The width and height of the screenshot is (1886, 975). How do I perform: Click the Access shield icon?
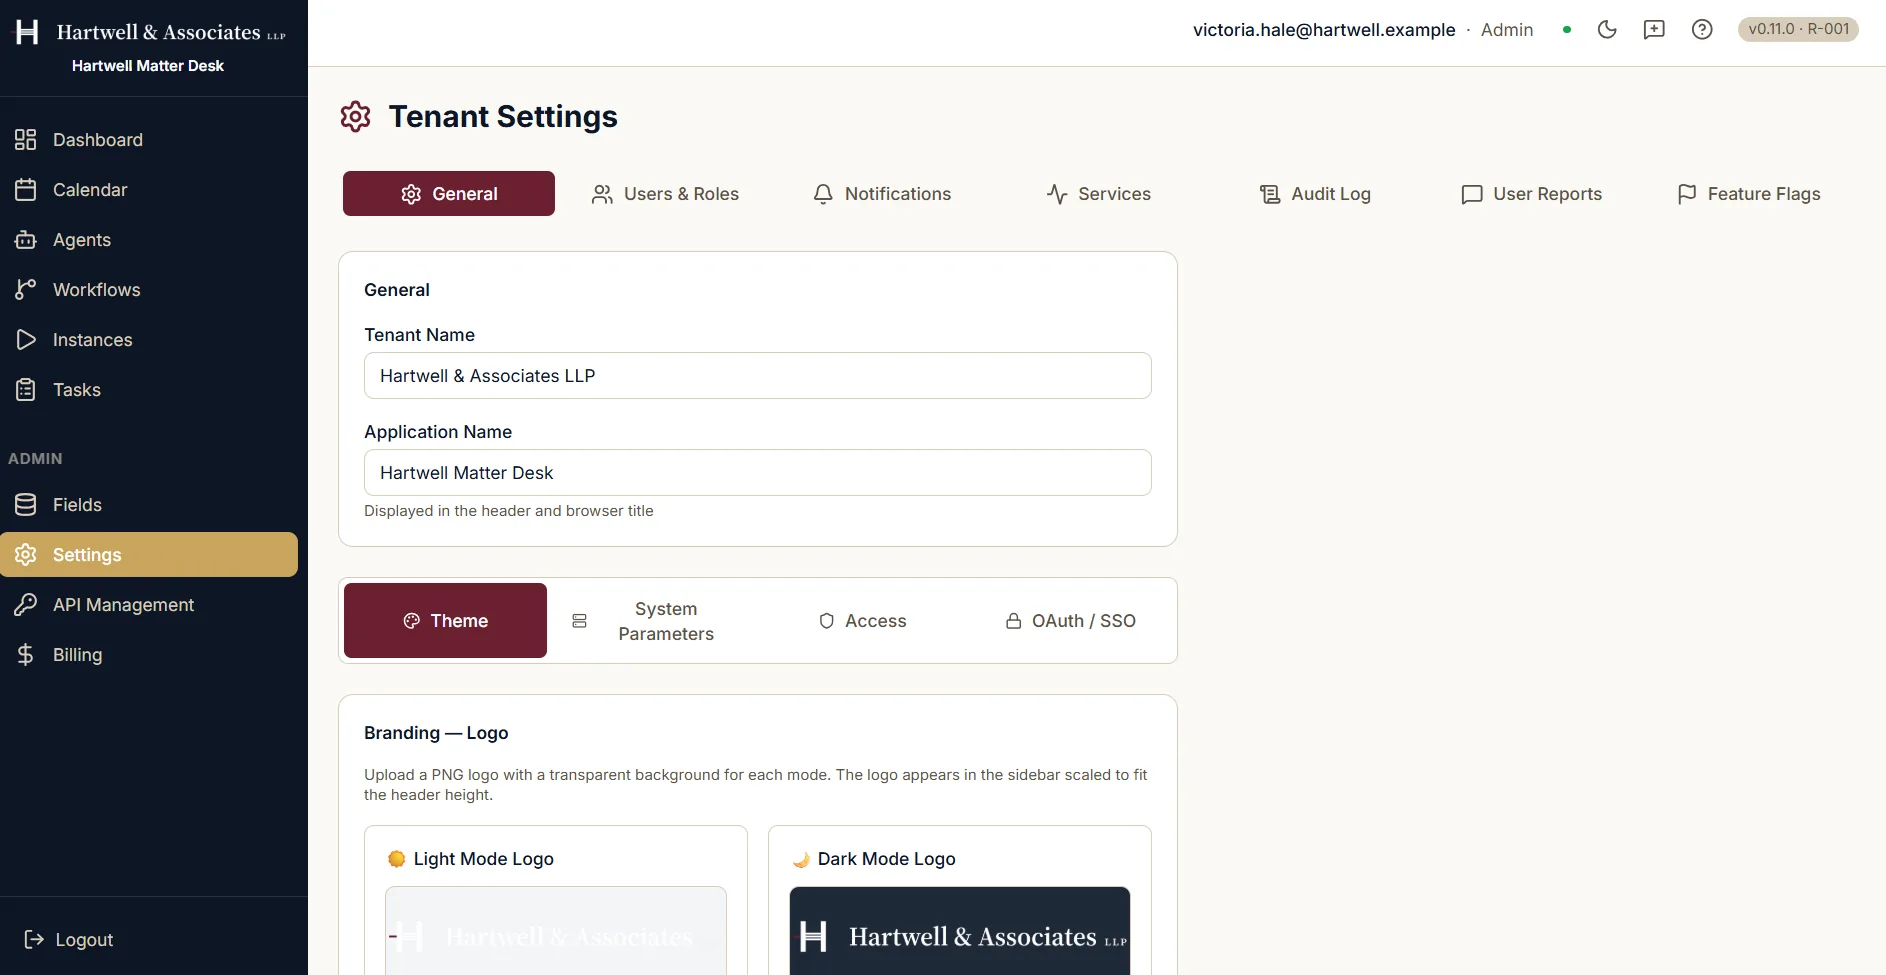tap(827, 621)
